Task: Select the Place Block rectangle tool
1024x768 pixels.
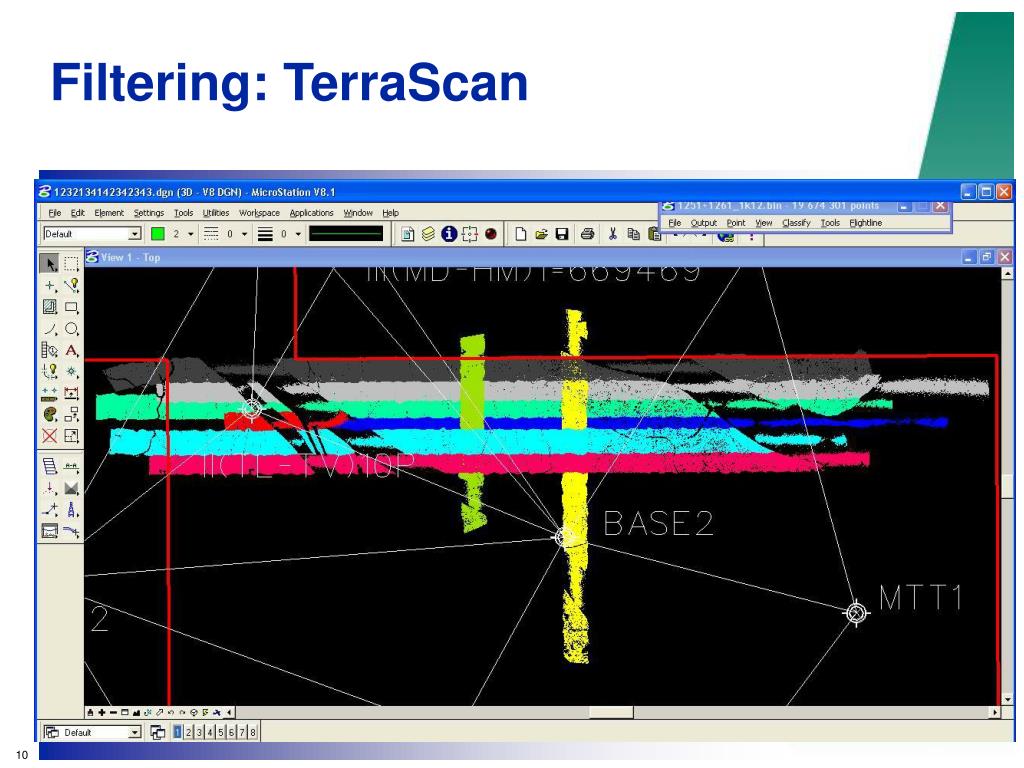Action: (71, 307)
